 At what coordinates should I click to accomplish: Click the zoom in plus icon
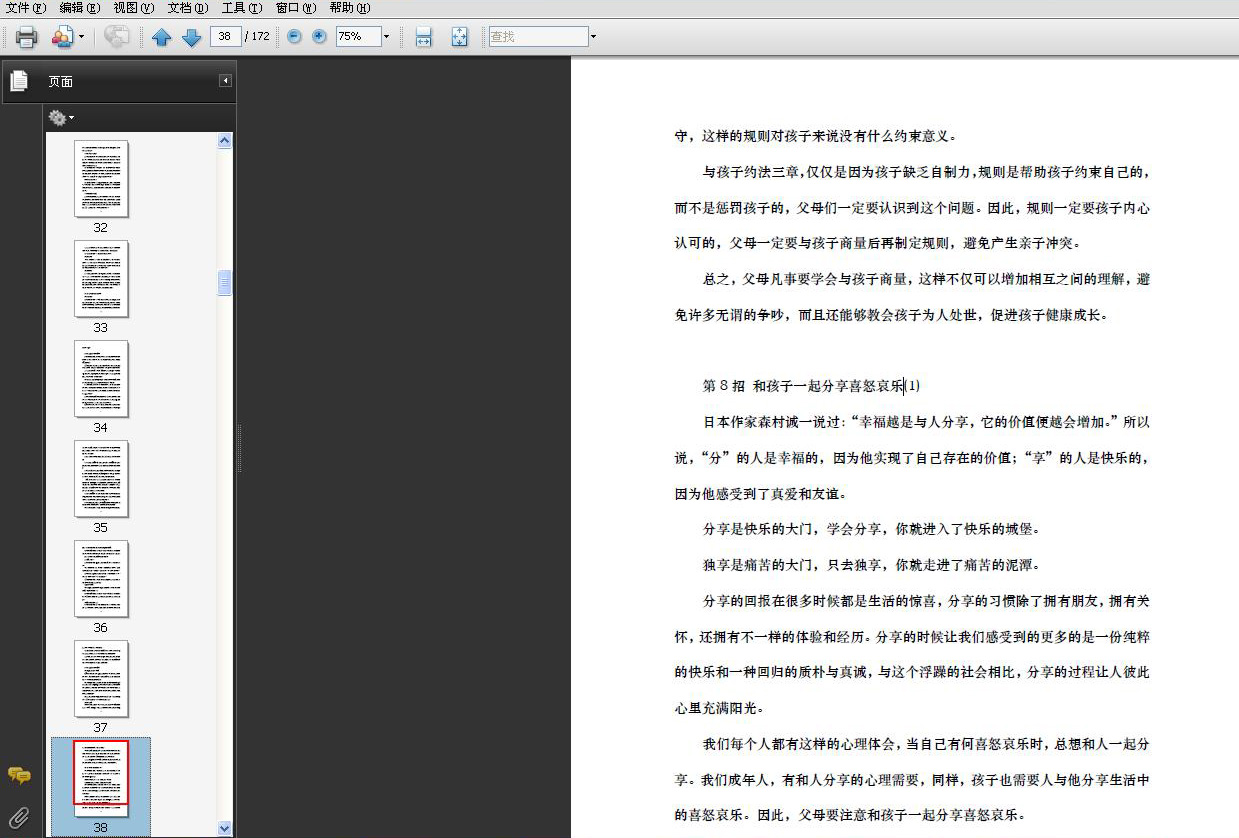click(319, 36)
